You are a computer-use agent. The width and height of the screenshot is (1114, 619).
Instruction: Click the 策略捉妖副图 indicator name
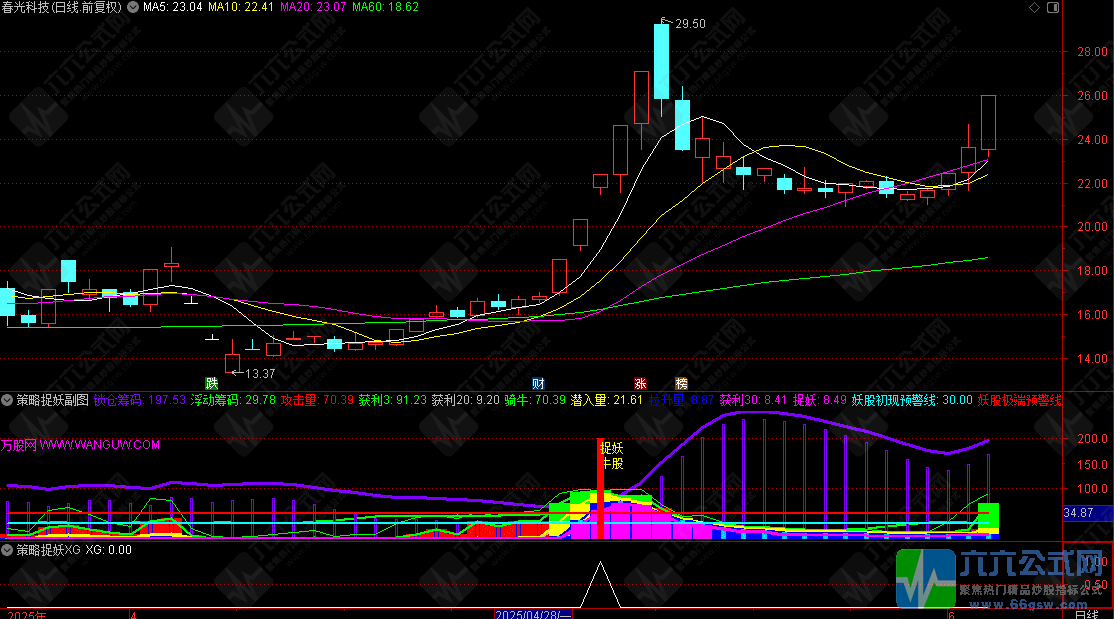point(53,400)
